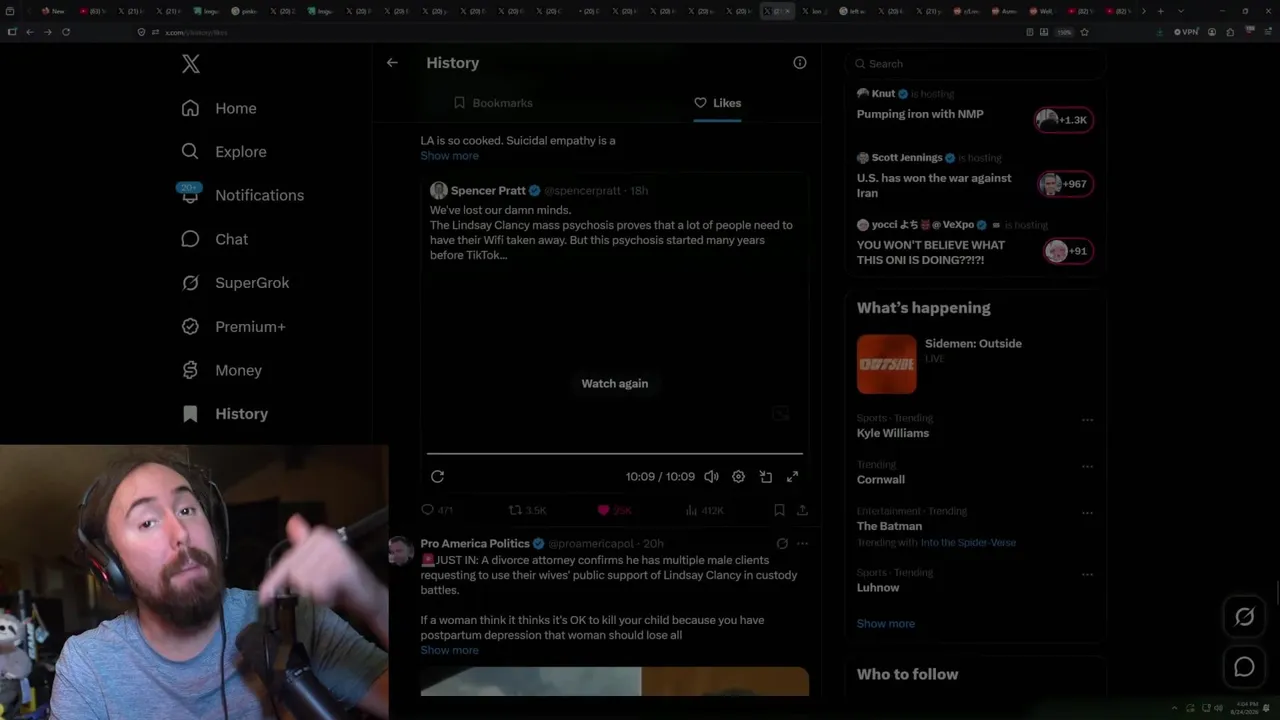Show hidden system tray icons
The width and height of the screenshot is (1280, 720).
(1175, 709)
